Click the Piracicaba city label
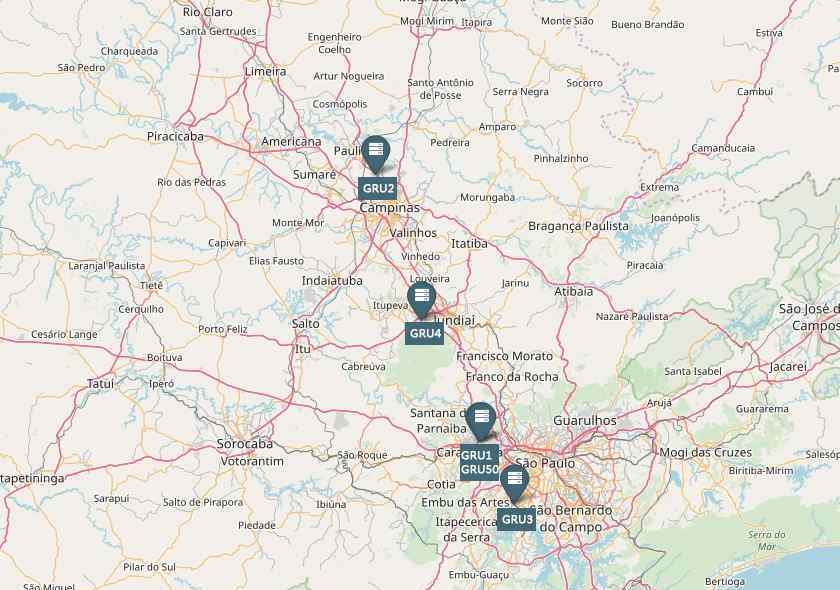The height and width of the screenshot is (590, 840). 175,137
